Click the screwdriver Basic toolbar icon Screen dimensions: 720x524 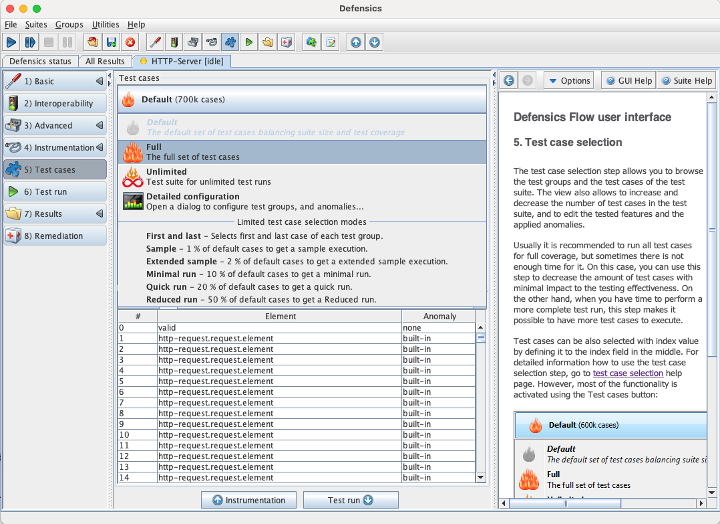pos(154,42)
